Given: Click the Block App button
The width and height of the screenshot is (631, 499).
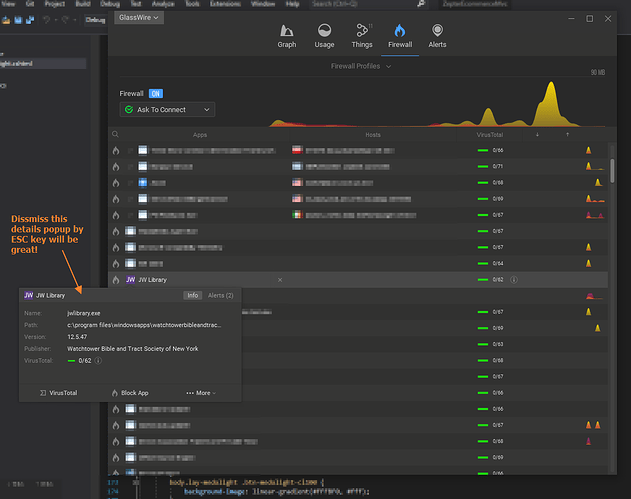Looking at the screenshot, I should click(x=130, y=393).
